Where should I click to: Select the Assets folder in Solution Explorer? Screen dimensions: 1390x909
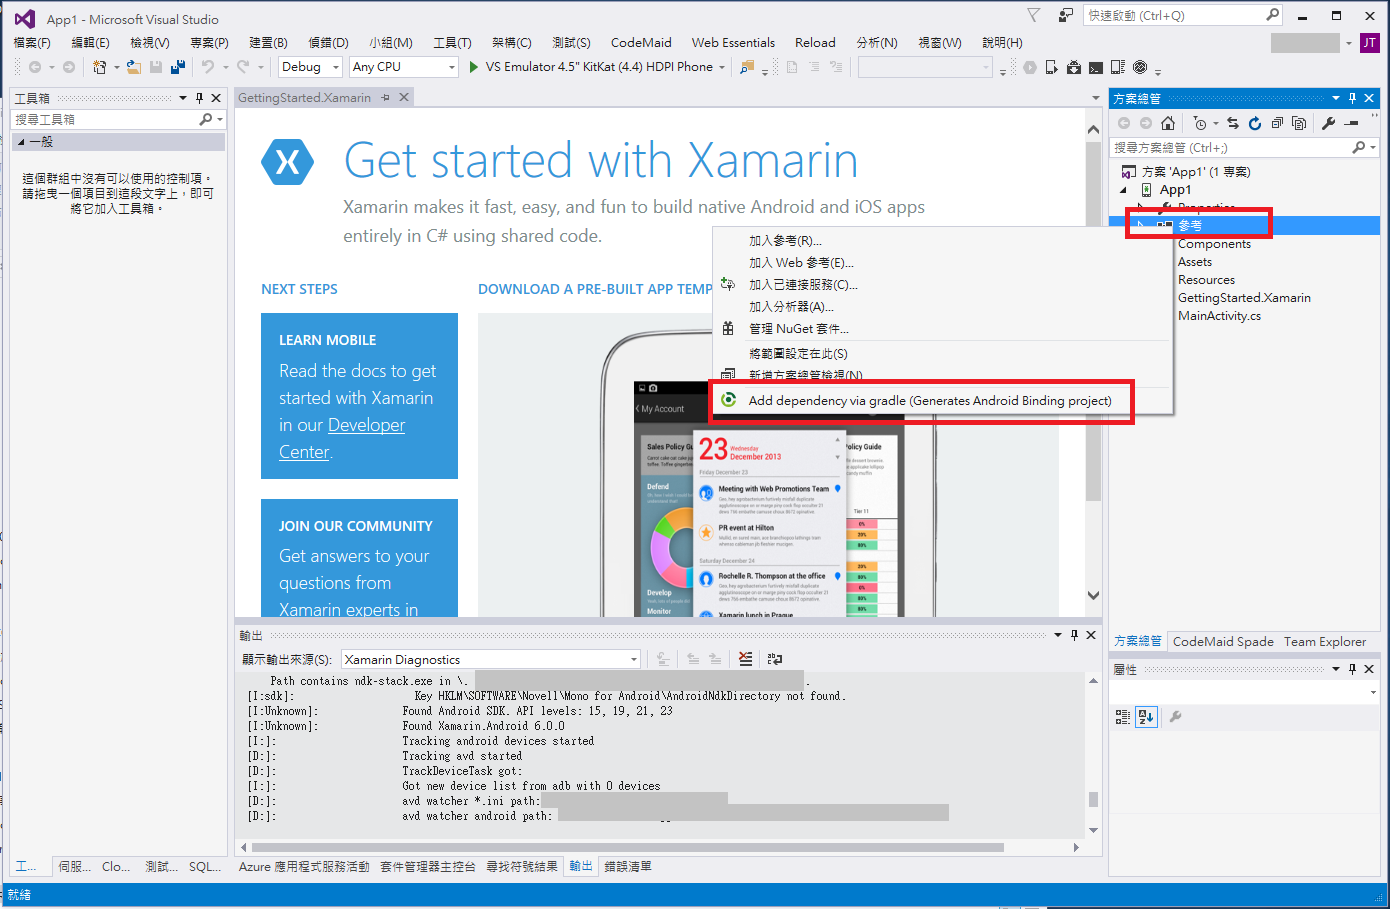[1194, 262]
